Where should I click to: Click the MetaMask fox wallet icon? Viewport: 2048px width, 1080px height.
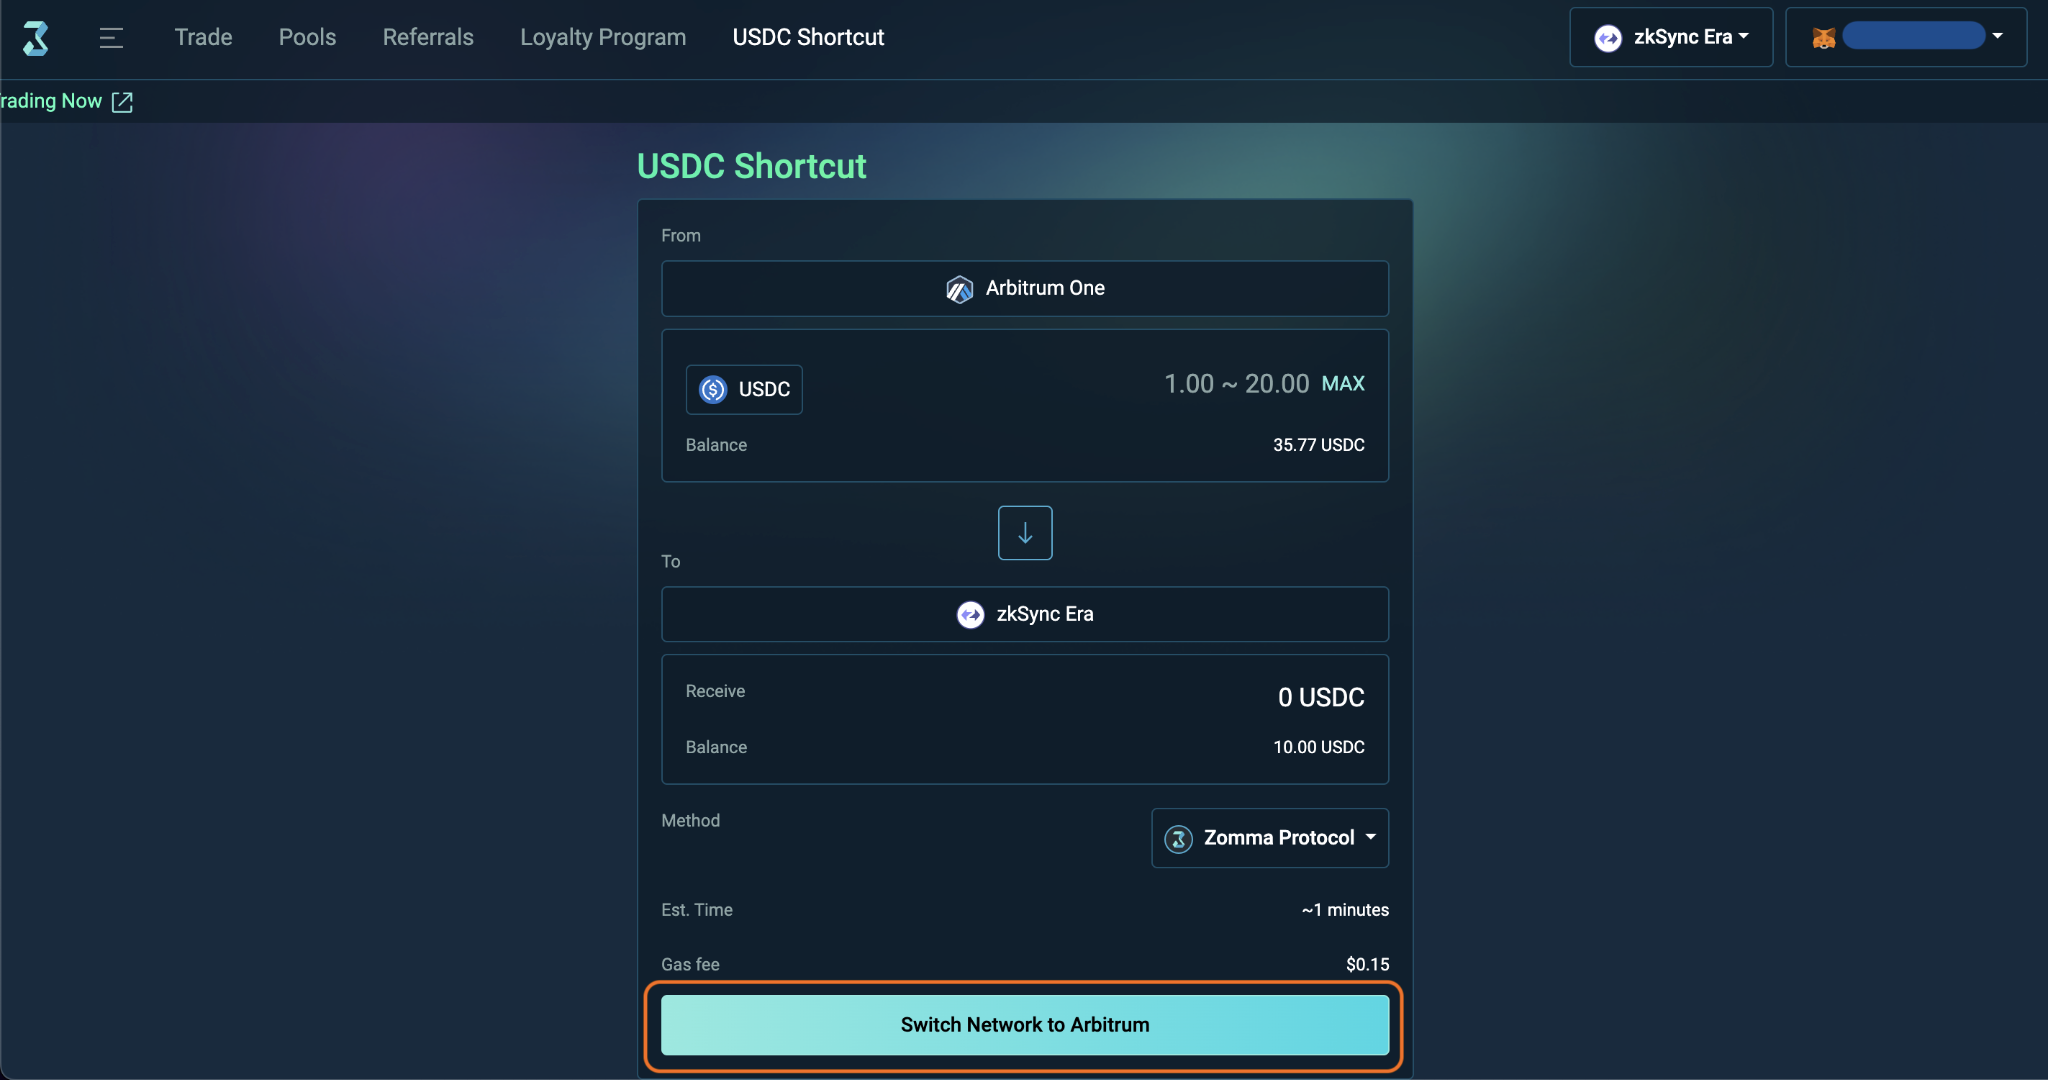click(1824, 38)
